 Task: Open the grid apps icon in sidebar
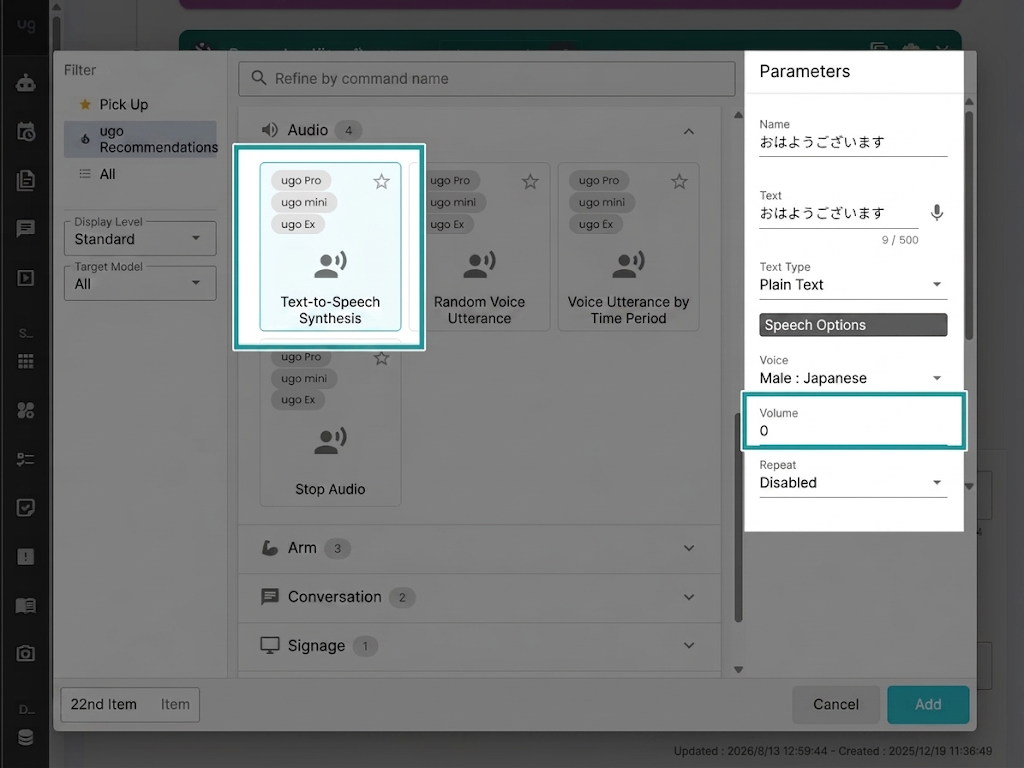point(25,361)
